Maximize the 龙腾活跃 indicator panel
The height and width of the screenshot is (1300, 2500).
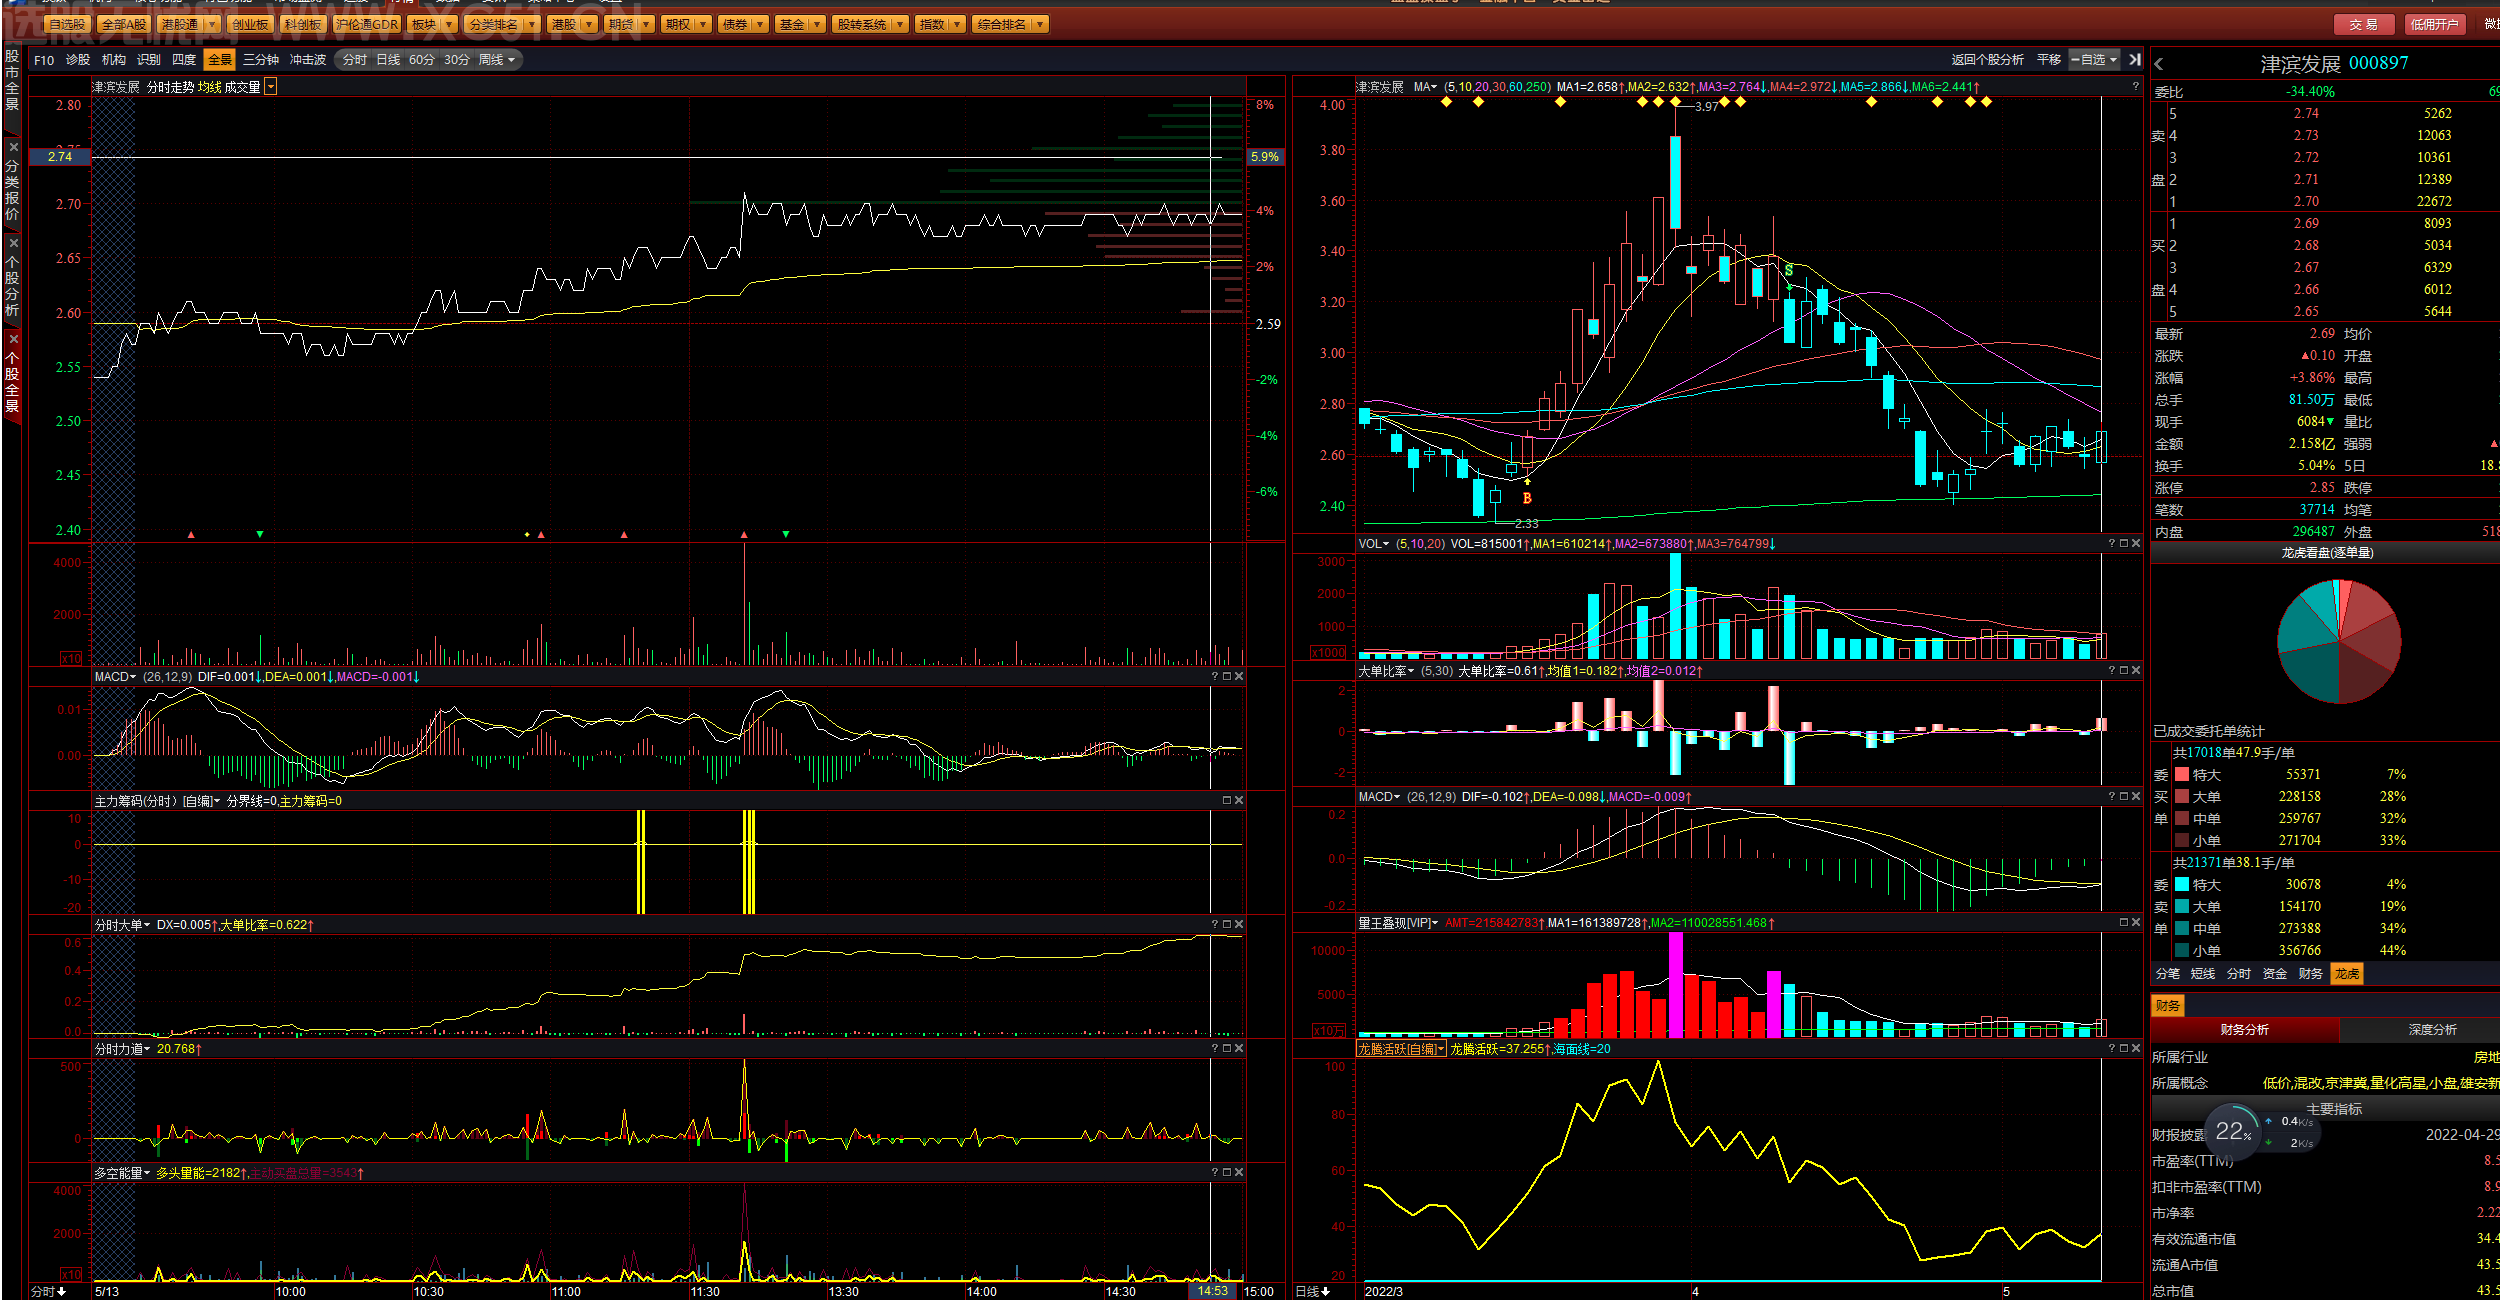(x=2124, y=1048)
